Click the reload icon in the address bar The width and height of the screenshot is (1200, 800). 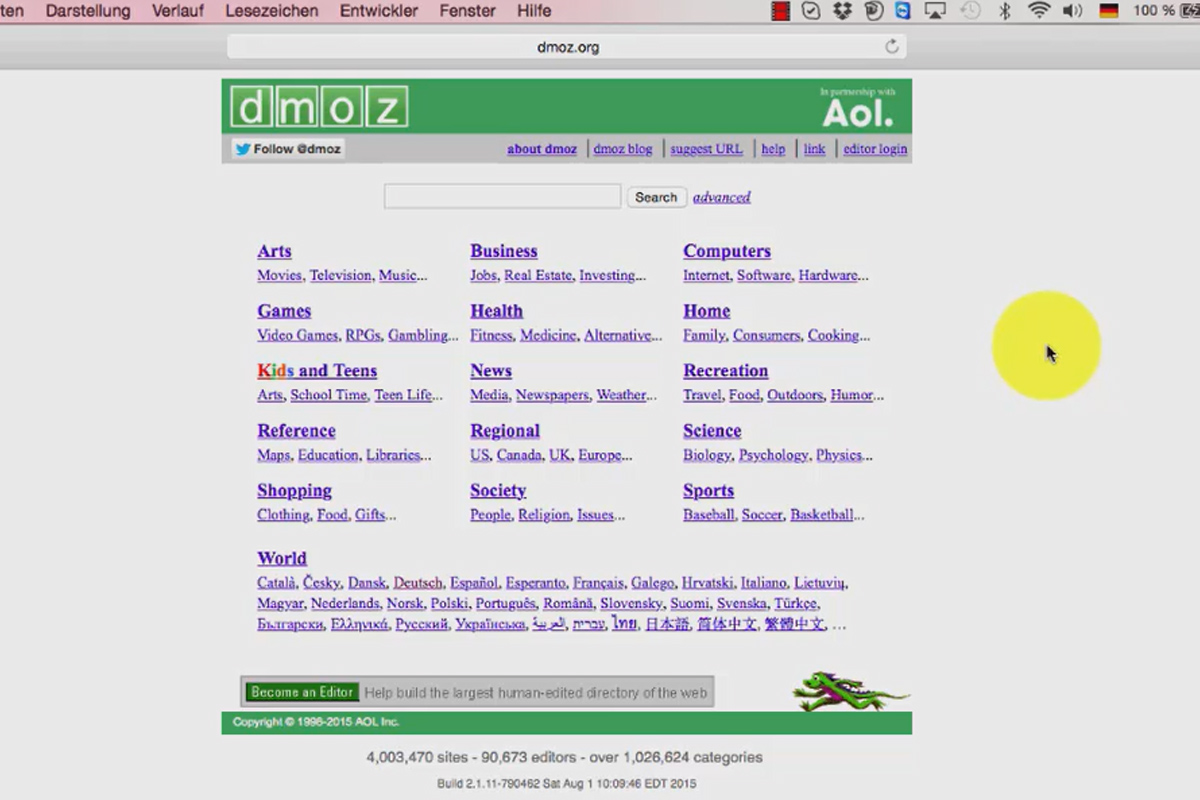click(892, 46)
